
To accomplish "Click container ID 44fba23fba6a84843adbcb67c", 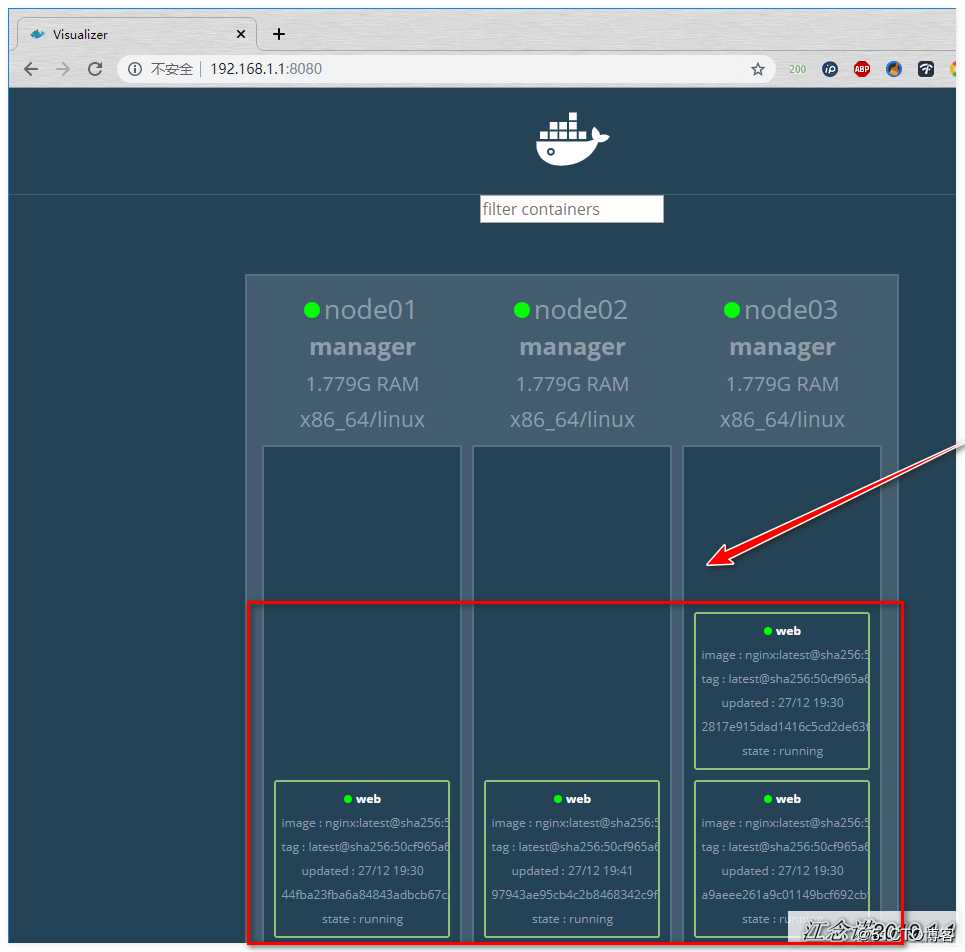I will click(x=364, y=895).
